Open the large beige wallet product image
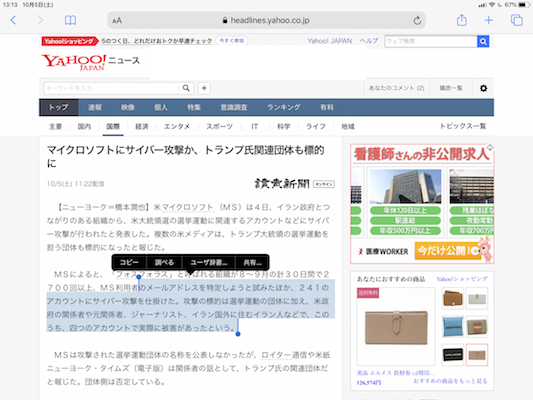The image size is (533, 400). 396,327
